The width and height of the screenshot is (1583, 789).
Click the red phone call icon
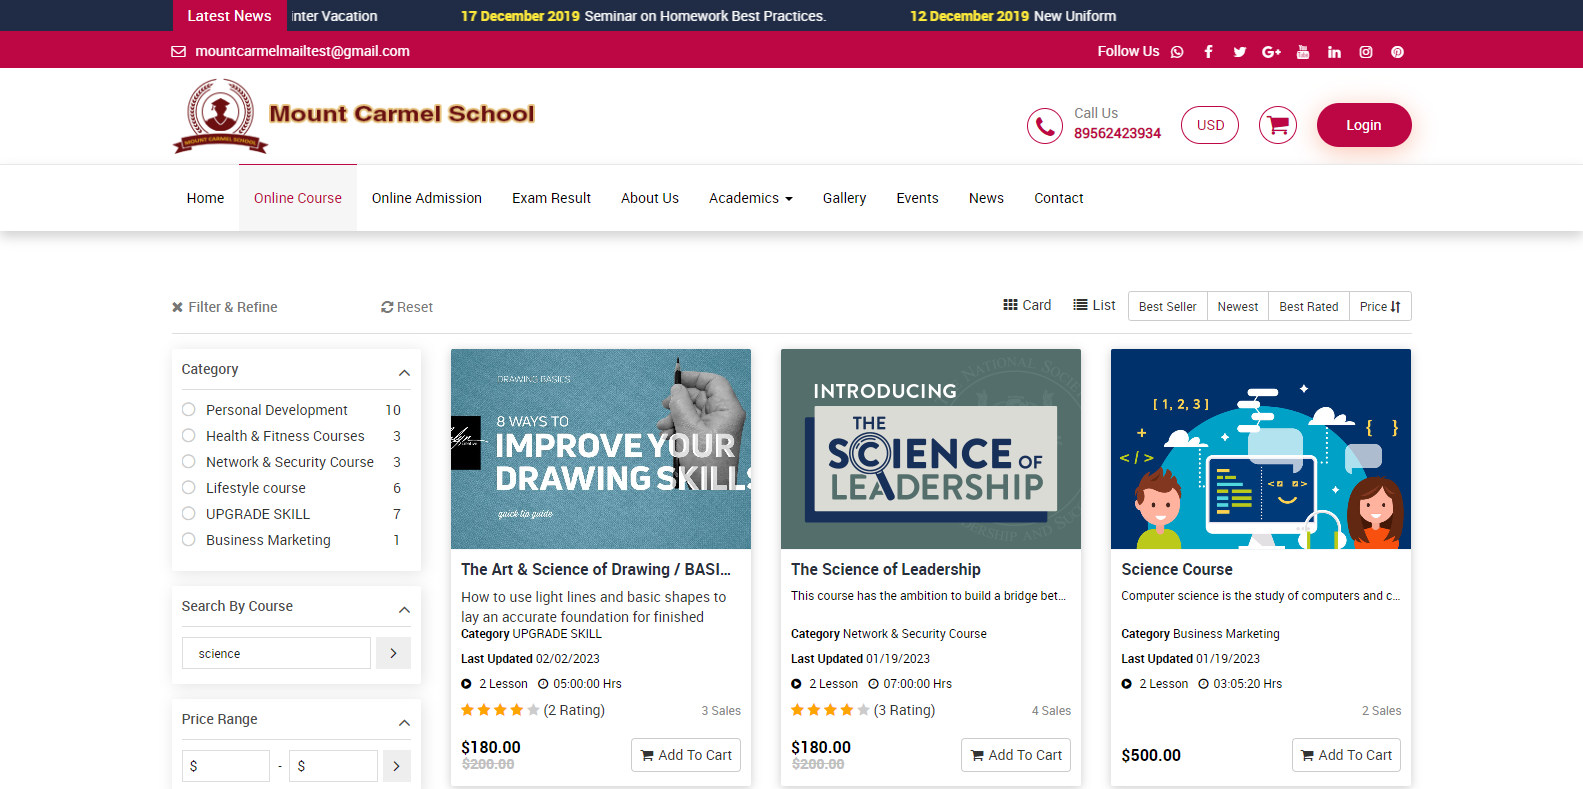pos(1044,126)
